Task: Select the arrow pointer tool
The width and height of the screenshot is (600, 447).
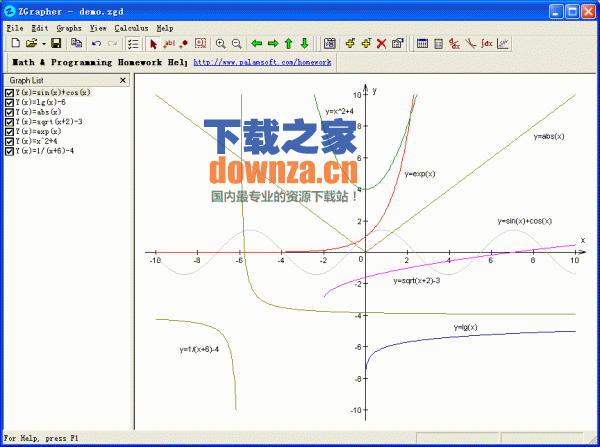Action: coord(153,44)
